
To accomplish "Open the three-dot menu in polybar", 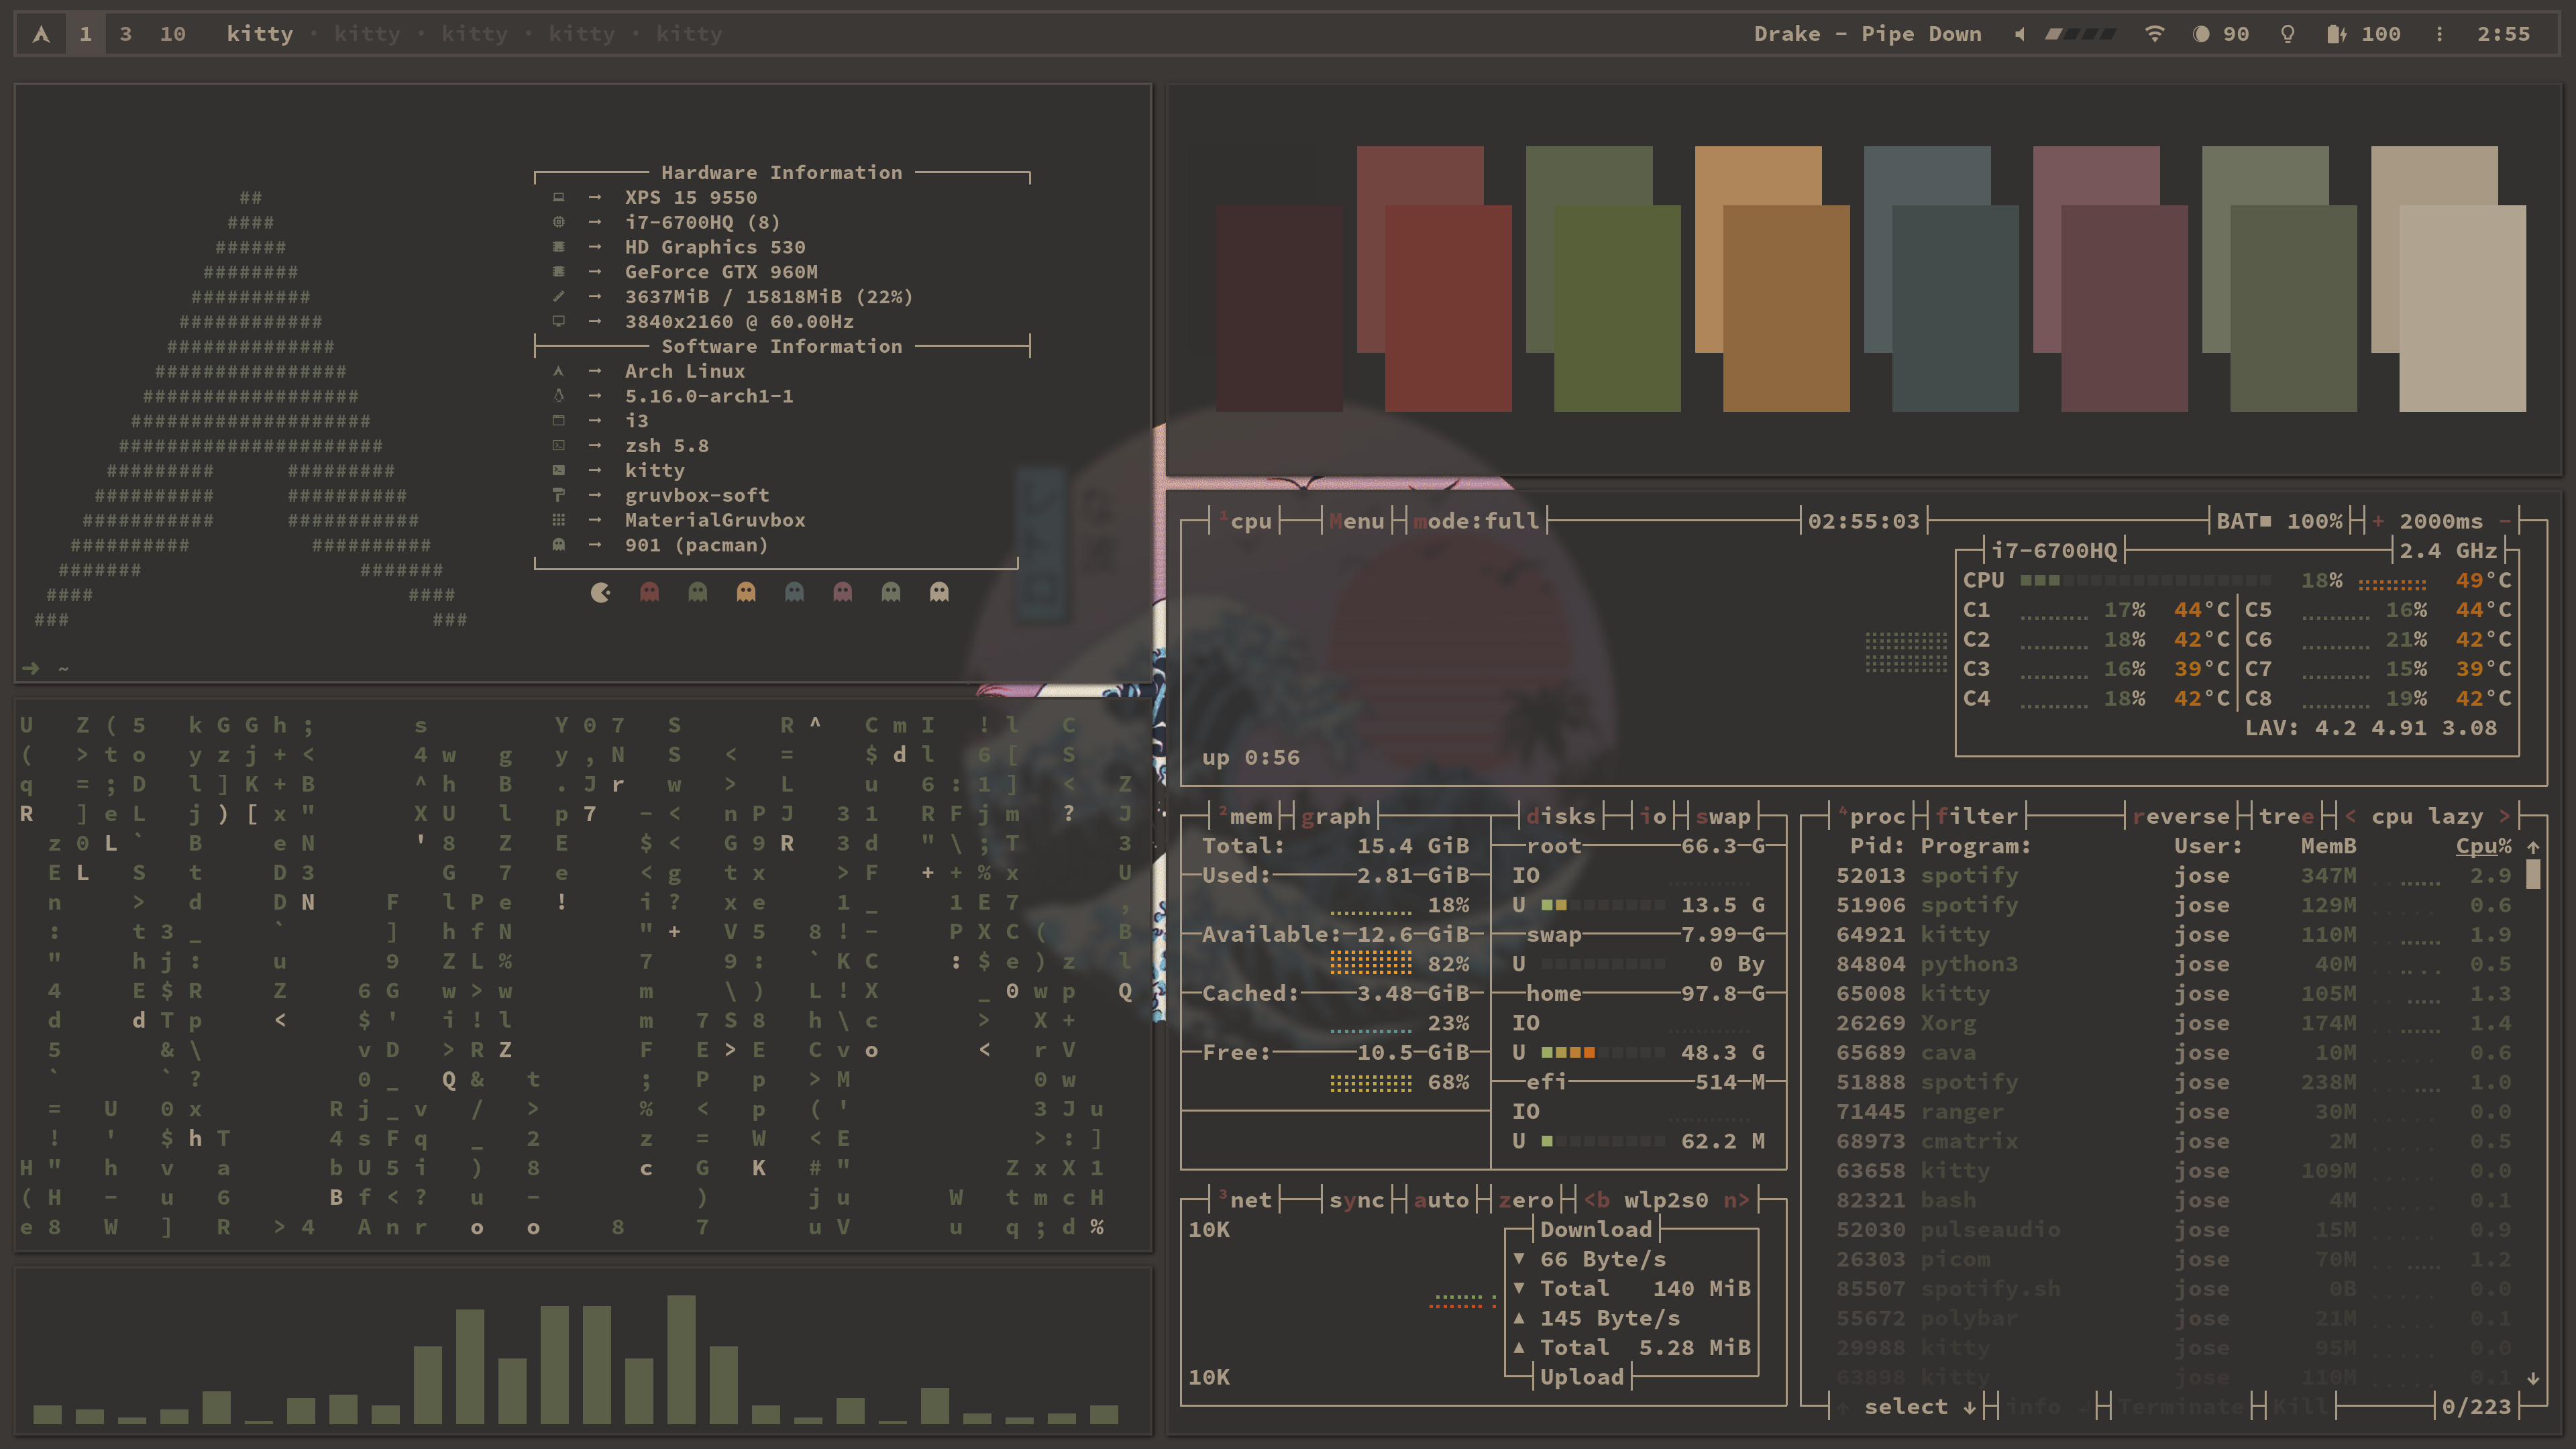I will (x=2439, y=34).
